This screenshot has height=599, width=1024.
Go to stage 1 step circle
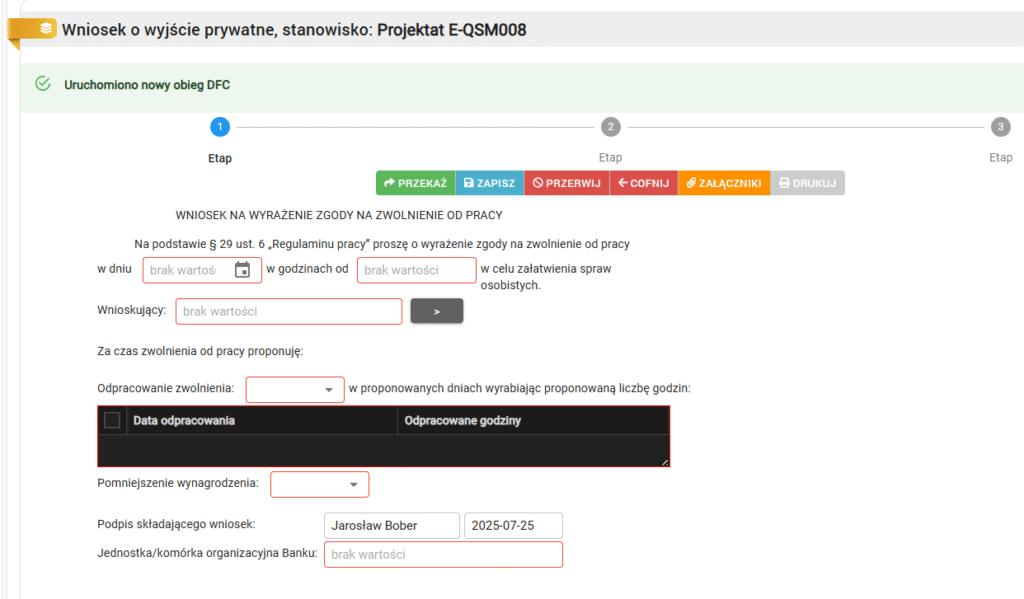pyautogui.click(x=220, y=126)
